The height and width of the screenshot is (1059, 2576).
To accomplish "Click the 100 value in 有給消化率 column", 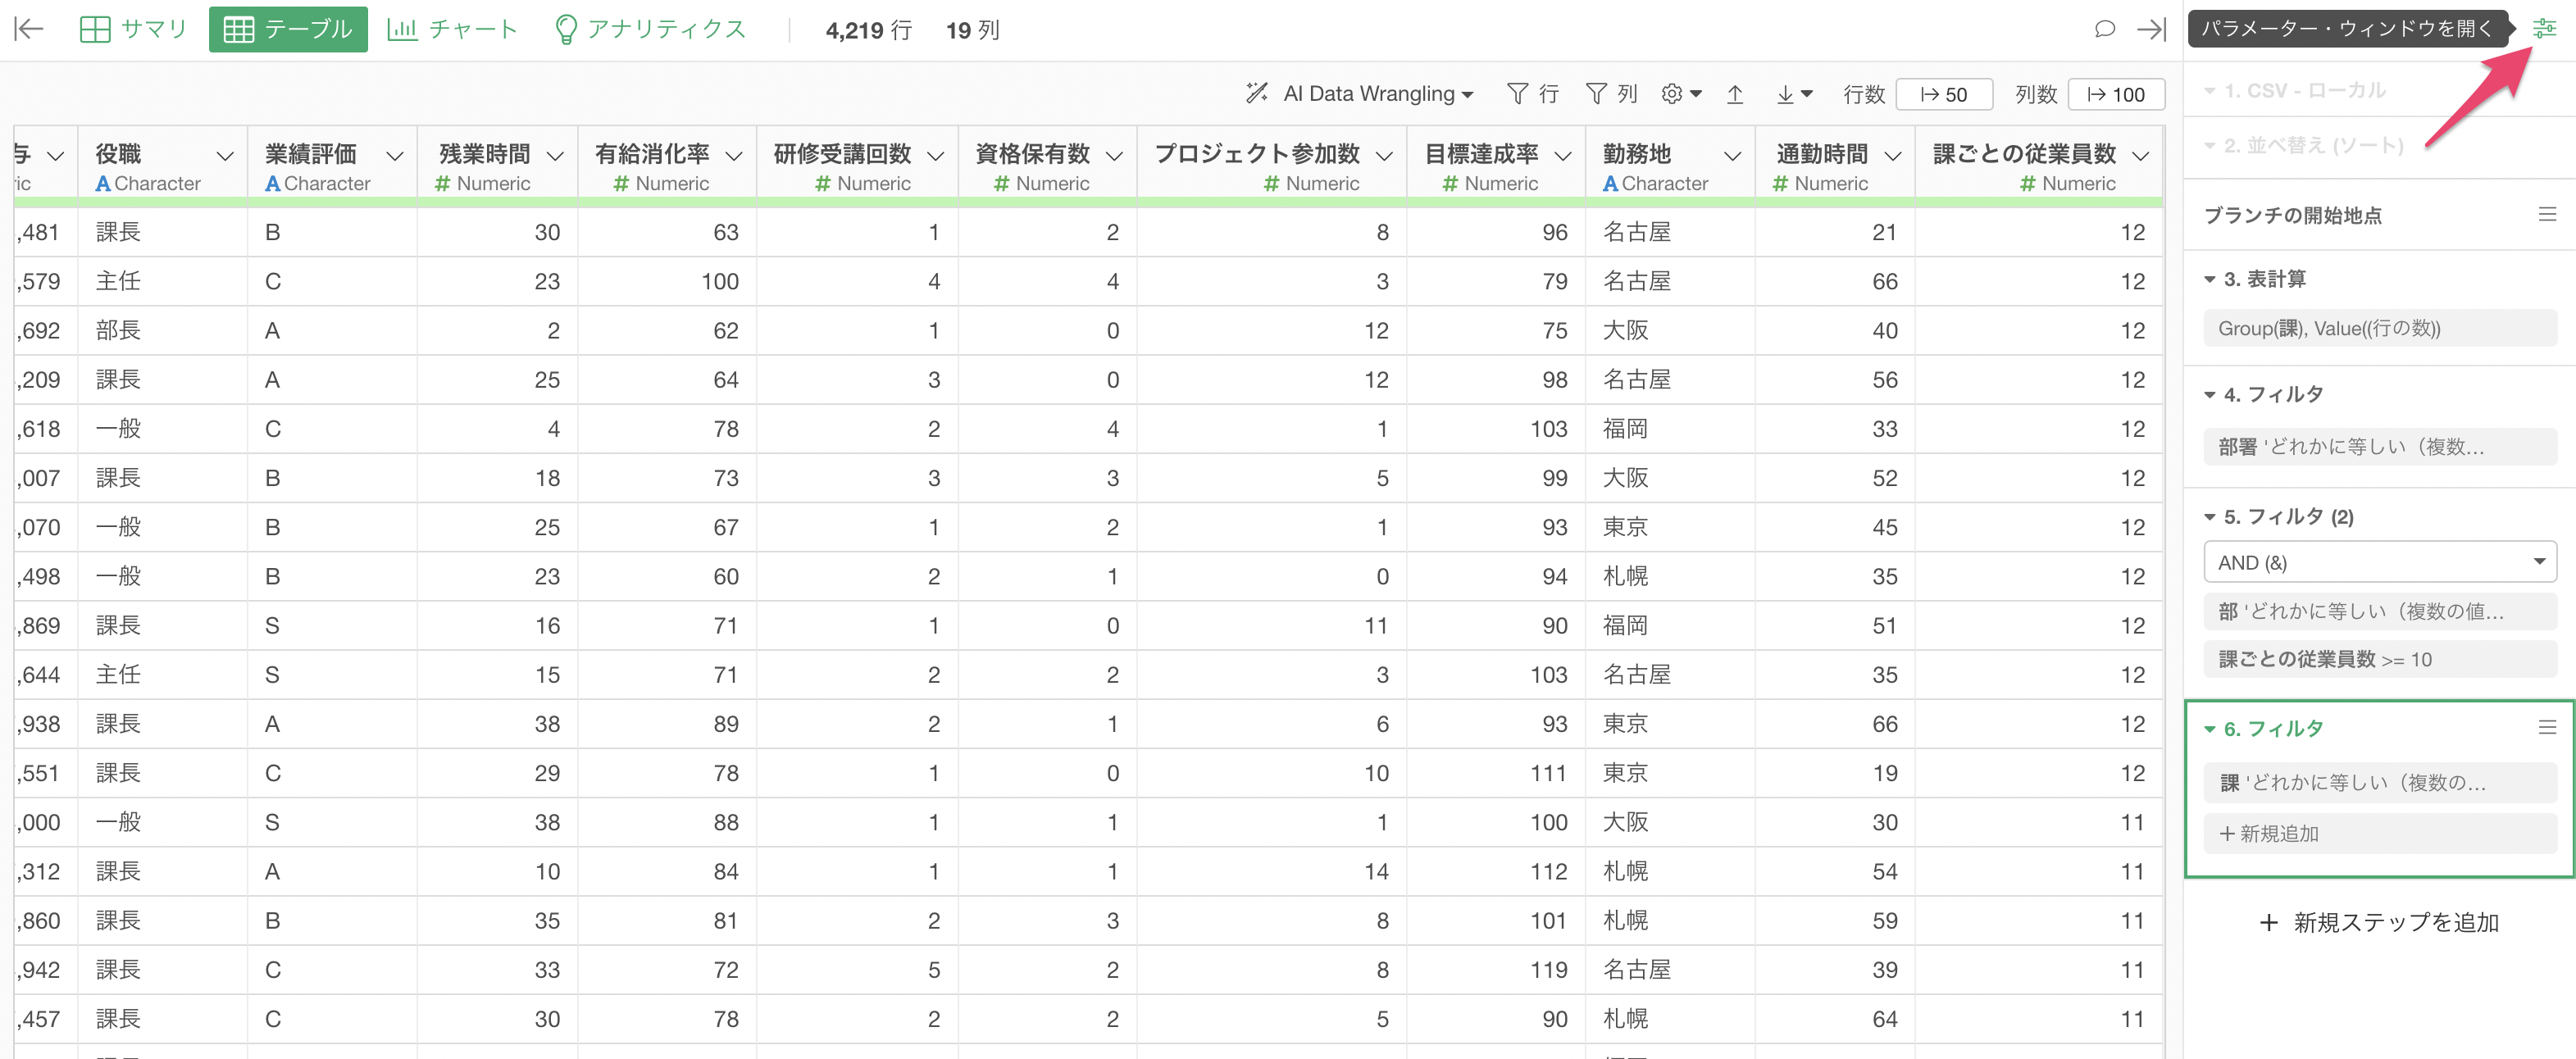I will coord(719,281).
